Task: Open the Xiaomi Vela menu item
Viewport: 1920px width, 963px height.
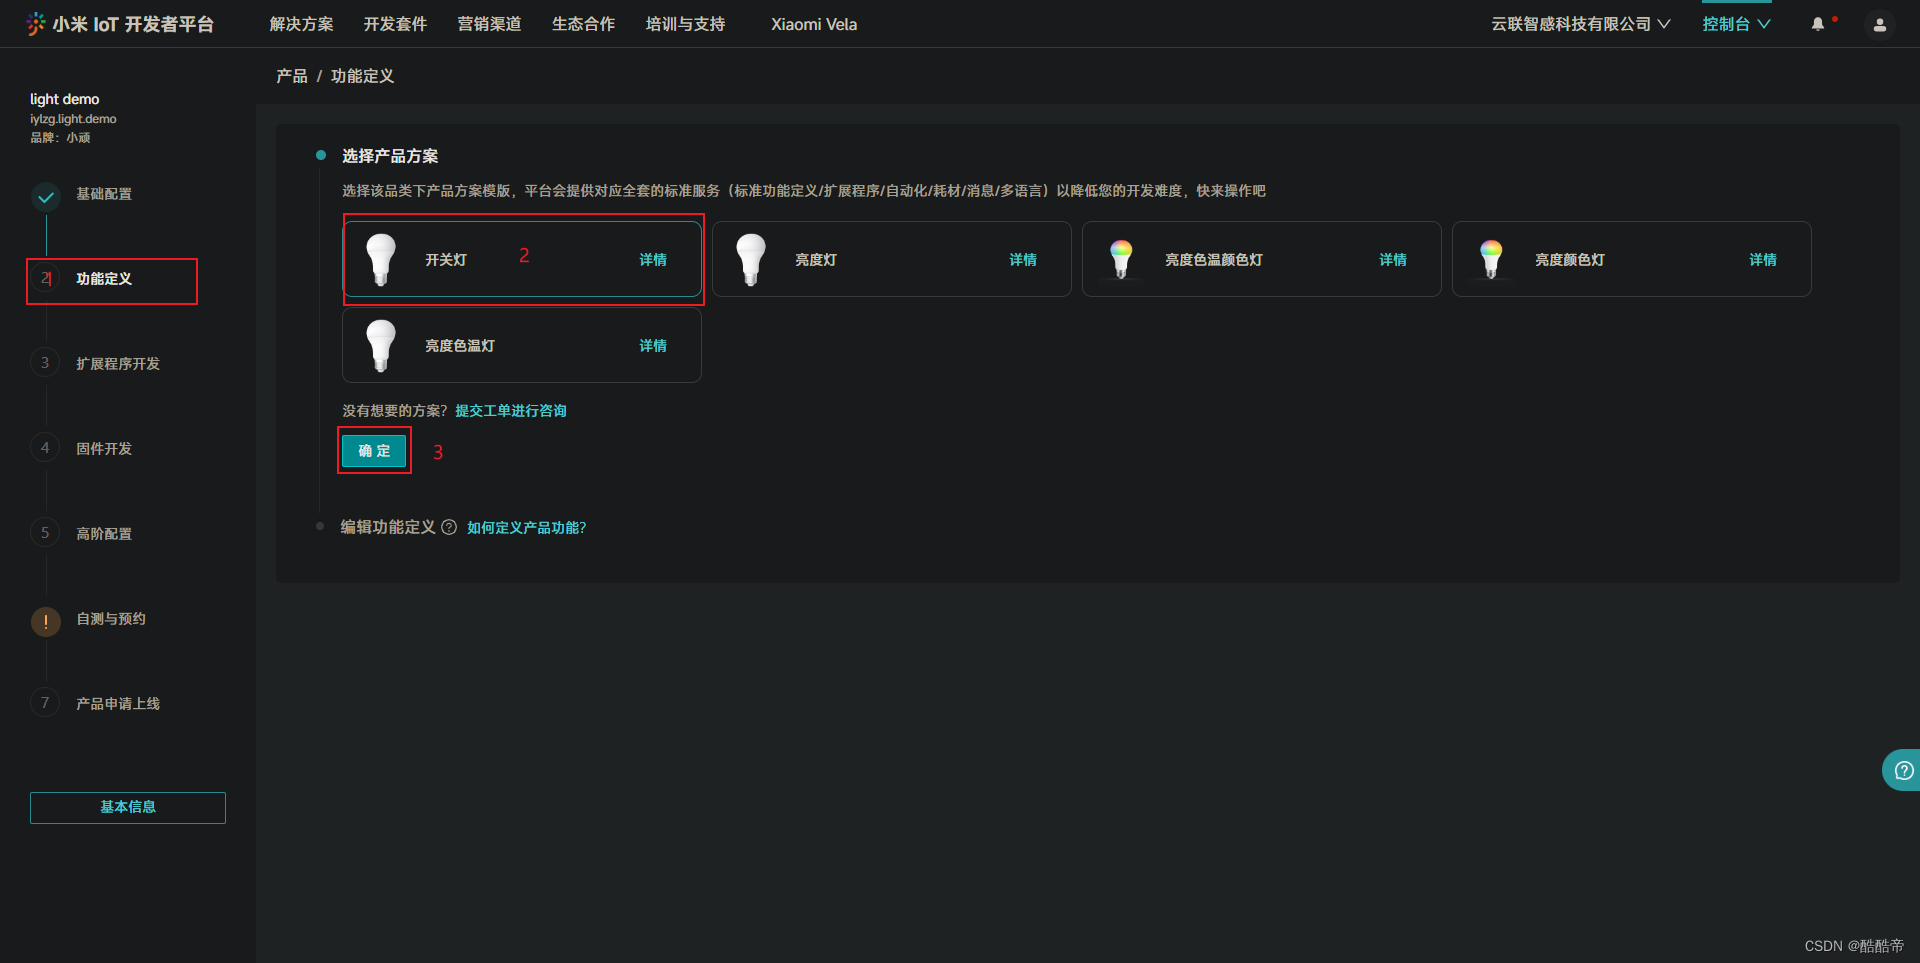Action: (814, 24)
